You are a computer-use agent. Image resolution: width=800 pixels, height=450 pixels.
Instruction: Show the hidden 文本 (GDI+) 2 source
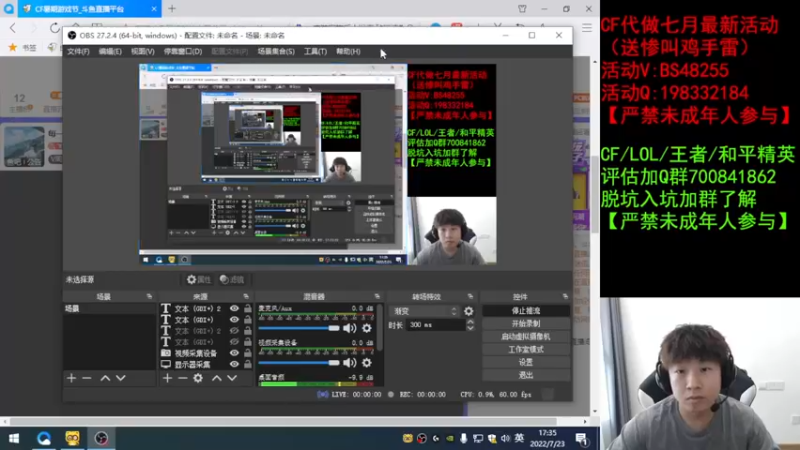234,331
